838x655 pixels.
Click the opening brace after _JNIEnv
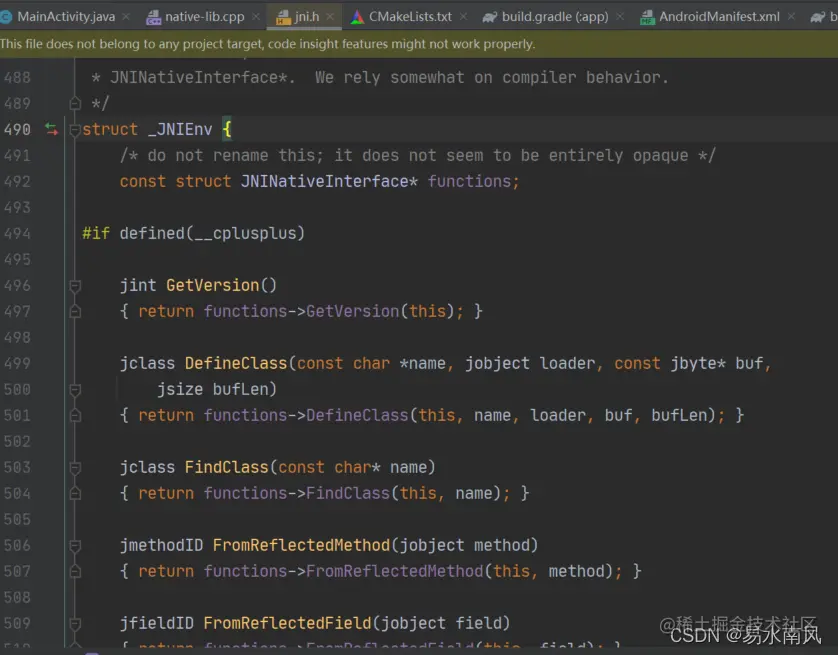[227, 129]
